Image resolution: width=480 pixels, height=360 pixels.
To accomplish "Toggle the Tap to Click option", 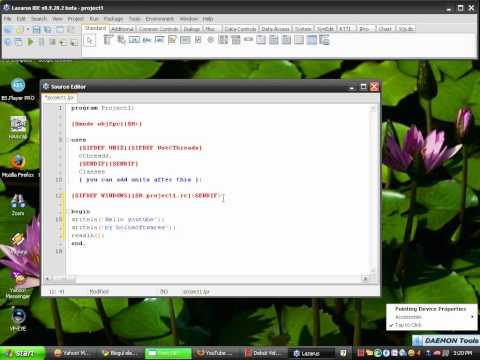I will 408,325.
